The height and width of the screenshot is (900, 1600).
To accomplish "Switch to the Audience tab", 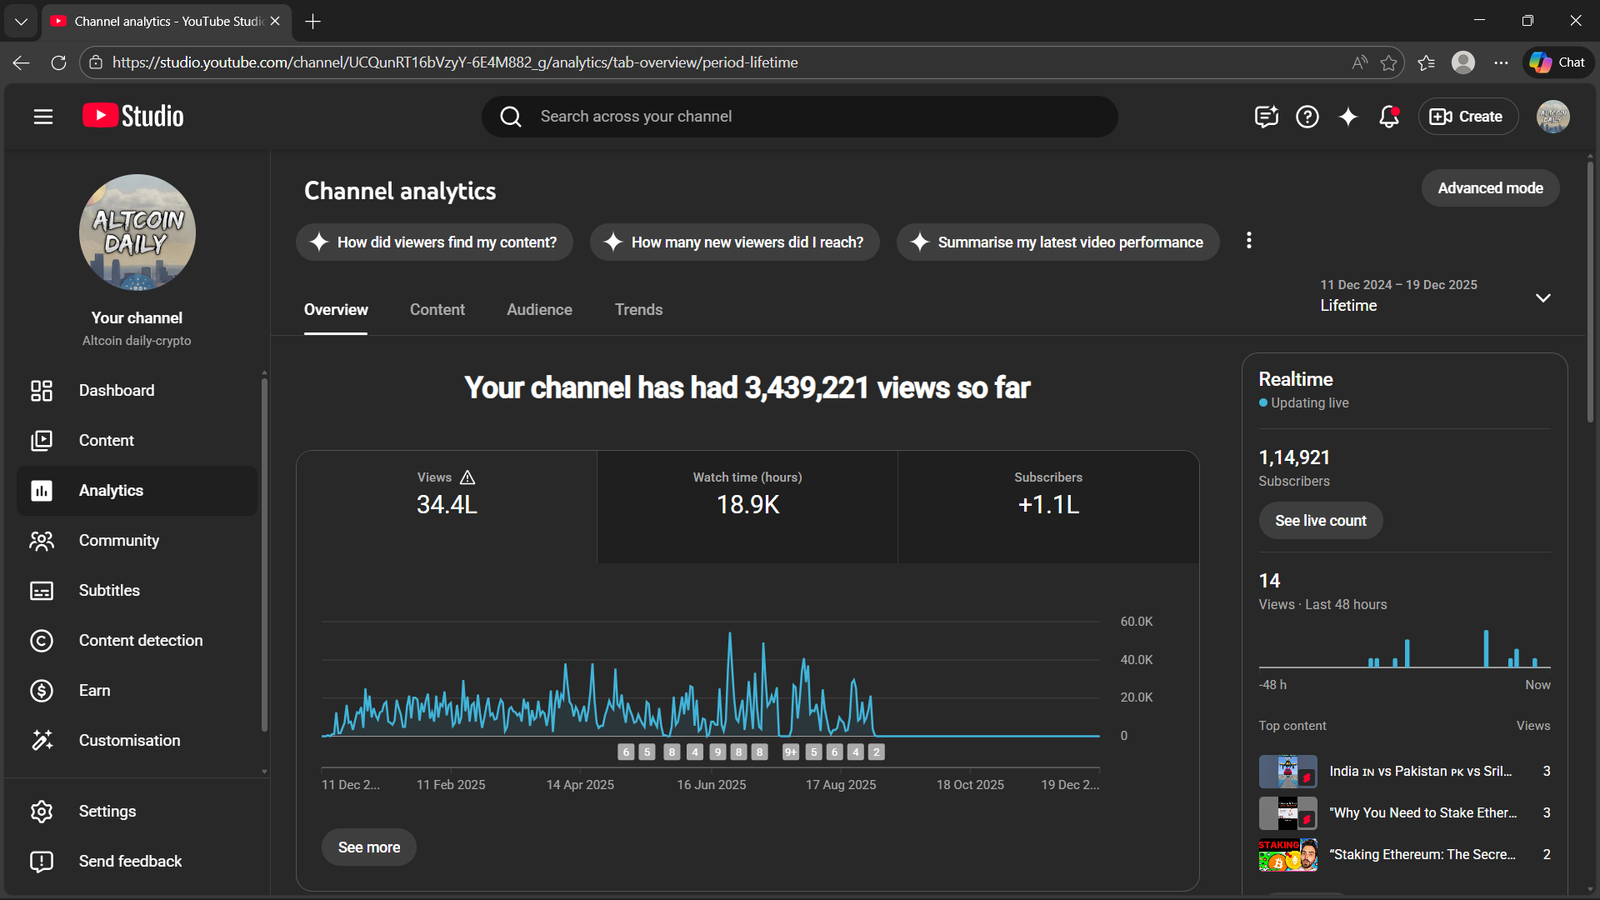I will coord(539,310).
